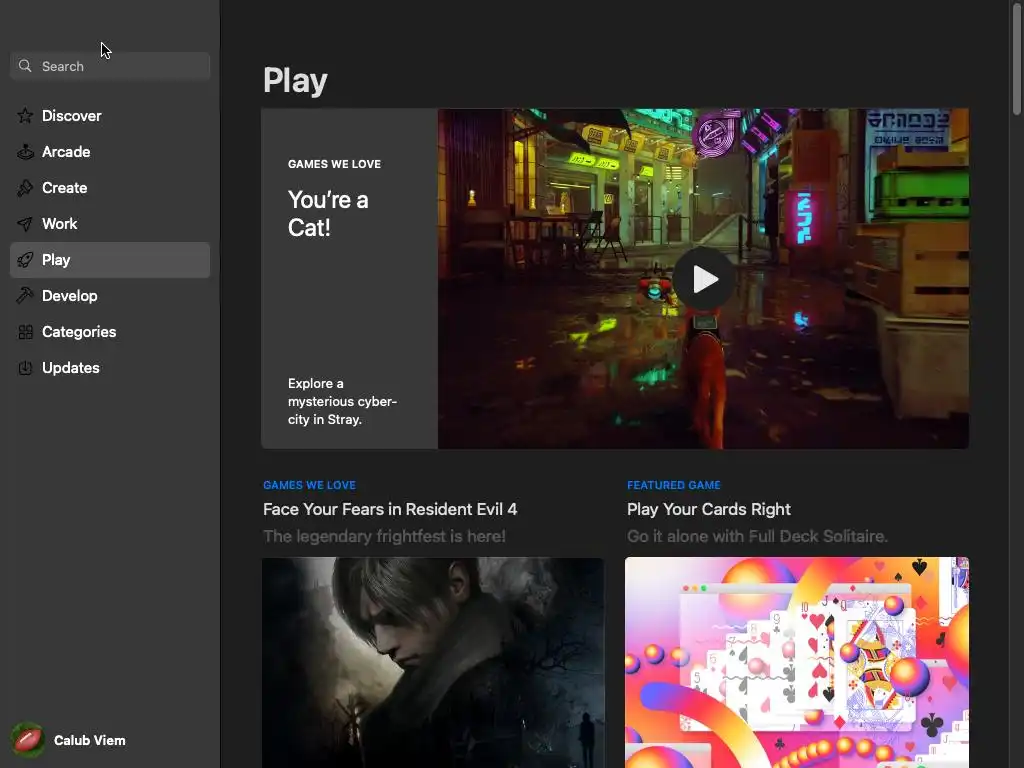Open the Play Your Cards Right story
Screen dimensions: 1024x768
(x=709, y=509)
